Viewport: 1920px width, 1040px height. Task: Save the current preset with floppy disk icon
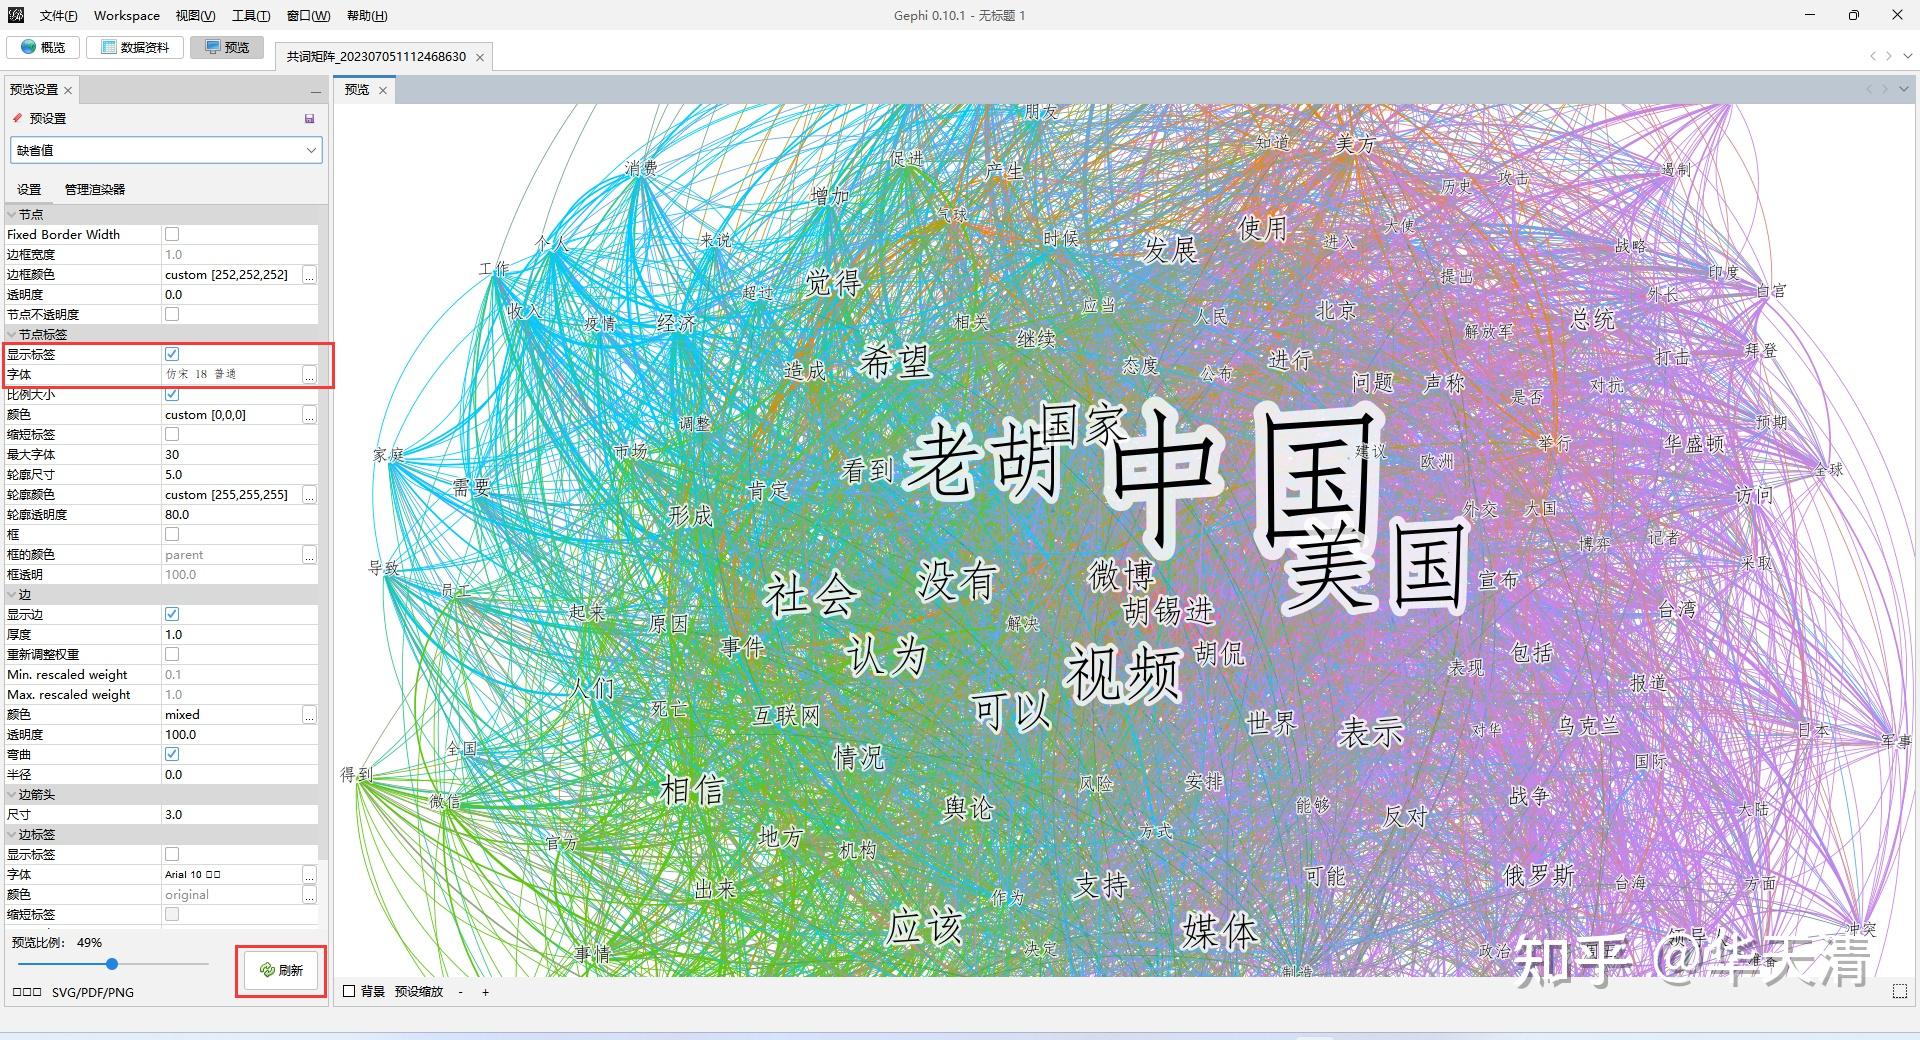click(x=309, y=118)
